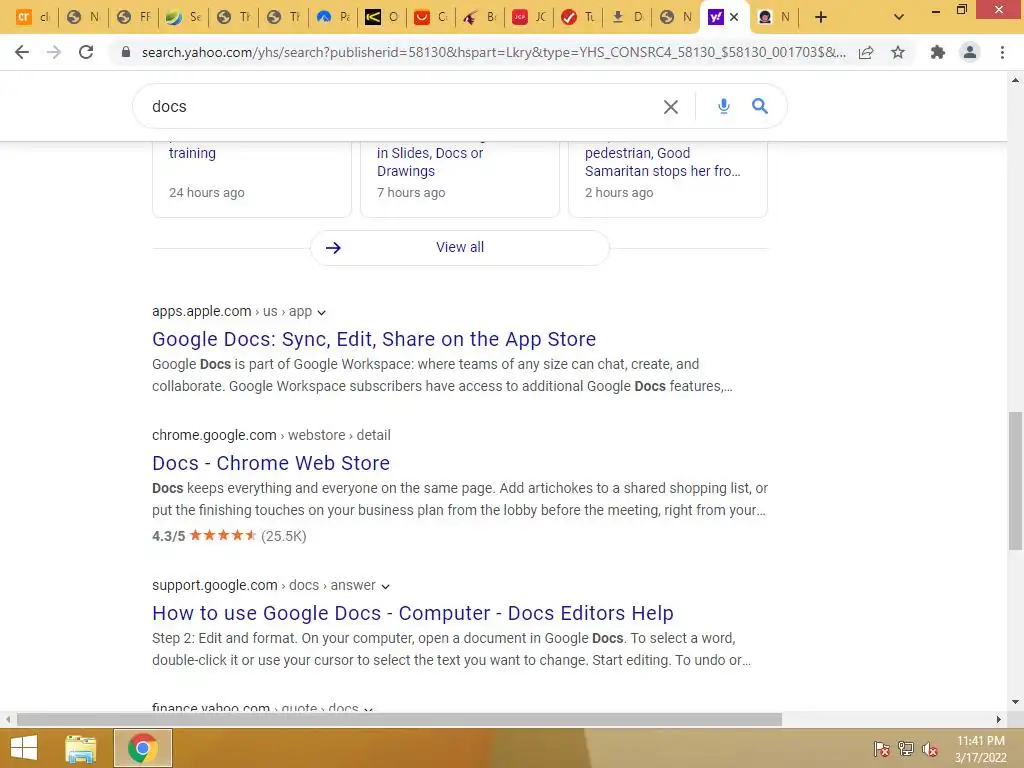Click the lock icon in address bar

[126, 52]
